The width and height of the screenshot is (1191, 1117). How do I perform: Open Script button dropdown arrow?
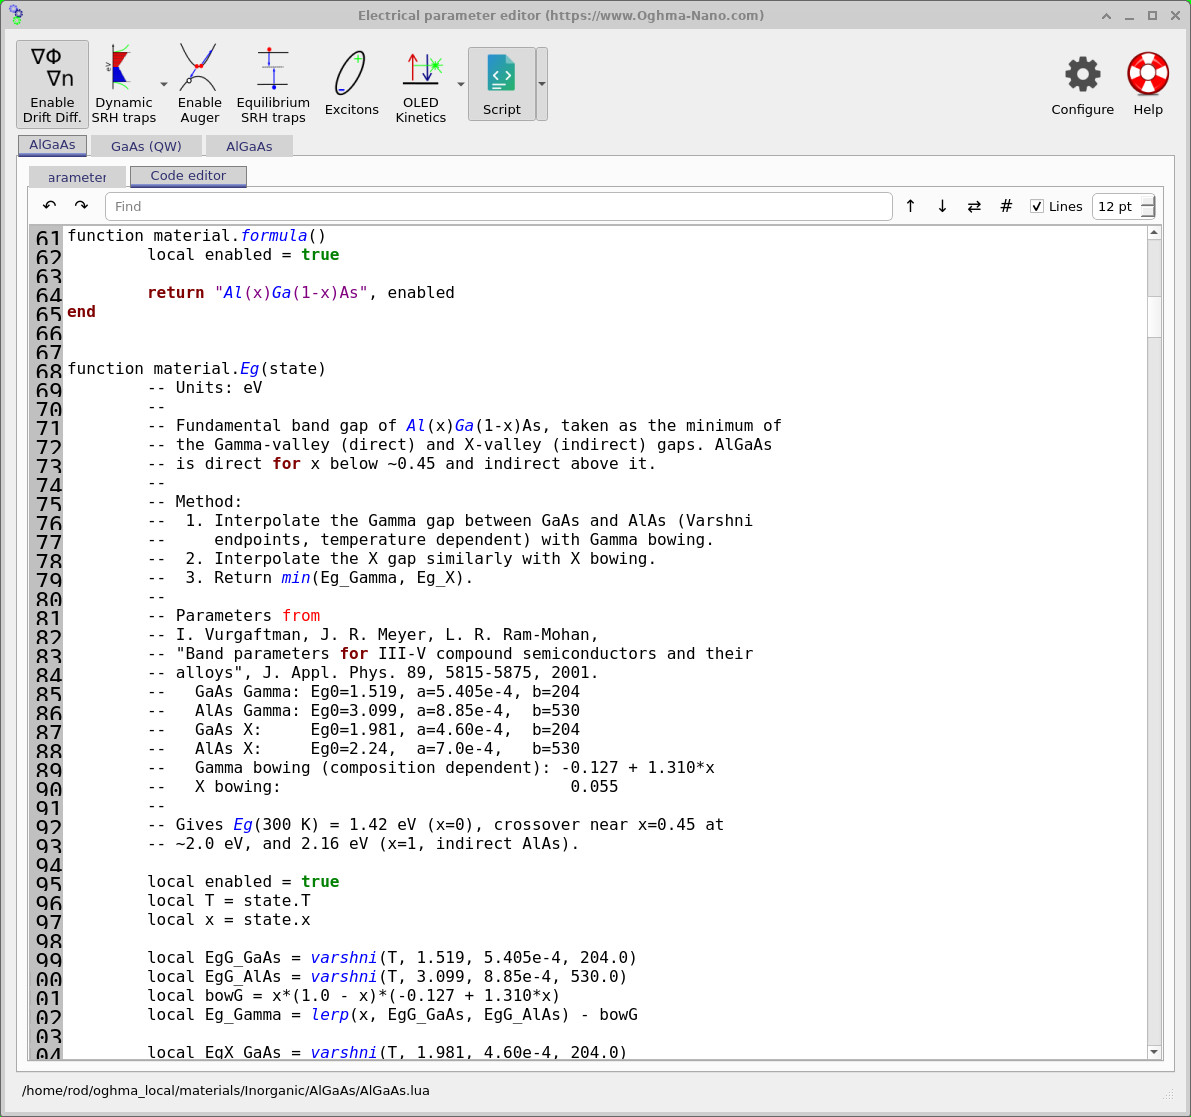[542, 84]
